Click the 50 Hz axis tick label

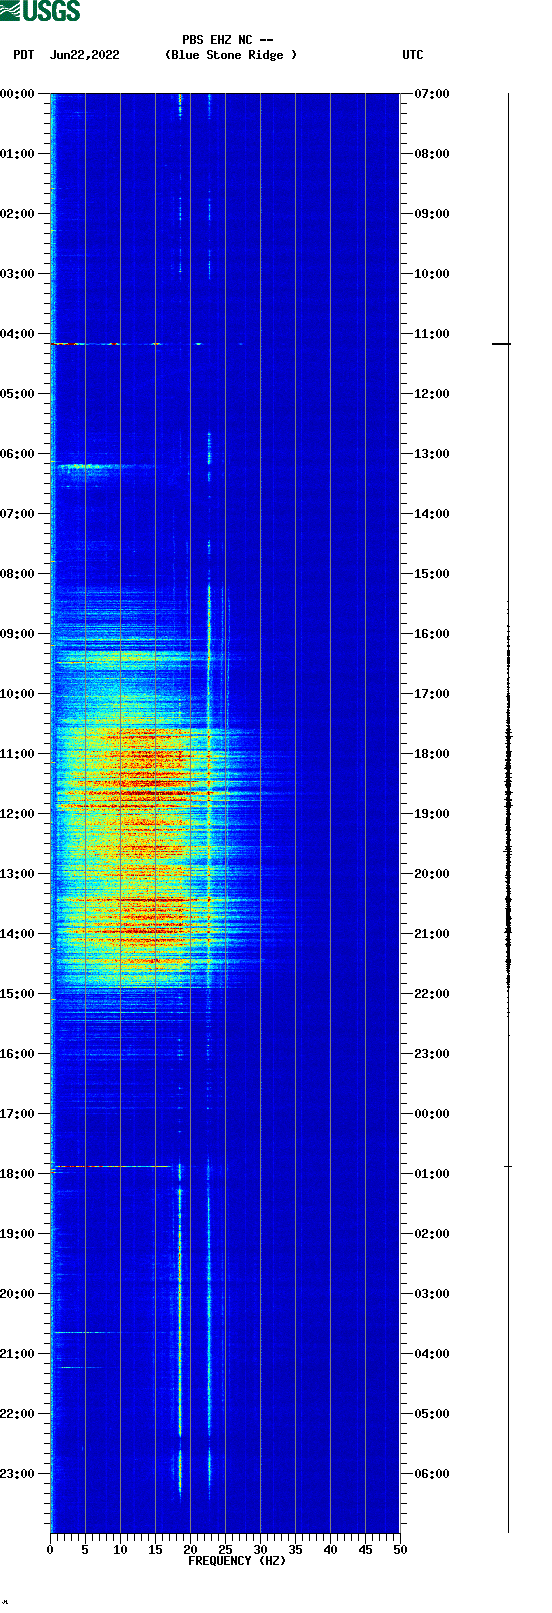click(399, 1550)
